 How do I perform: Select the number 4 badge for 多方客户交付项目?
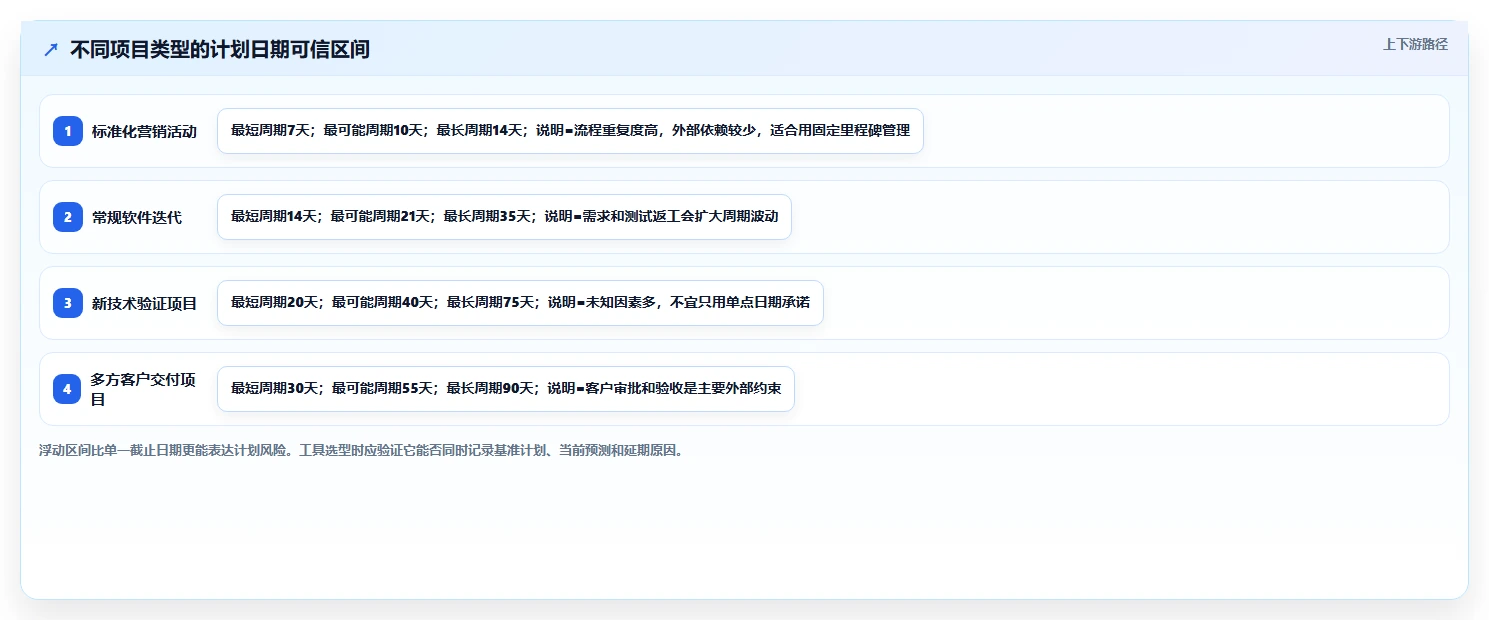[68, 389]
